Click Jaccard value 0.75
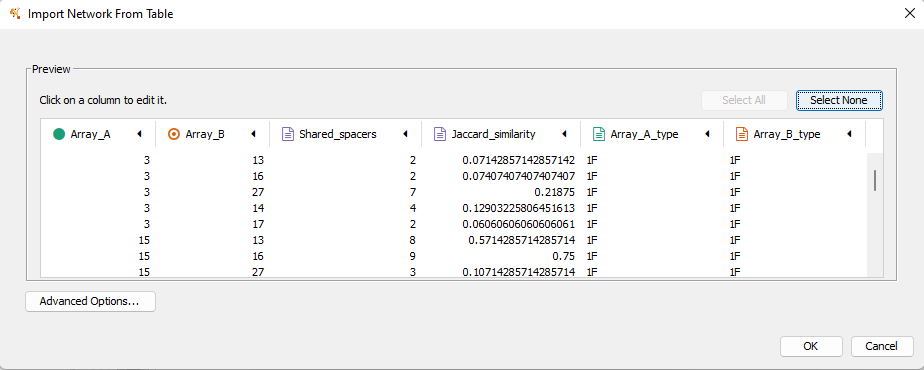This screenshot has height=370, width=924. [564, 256]
